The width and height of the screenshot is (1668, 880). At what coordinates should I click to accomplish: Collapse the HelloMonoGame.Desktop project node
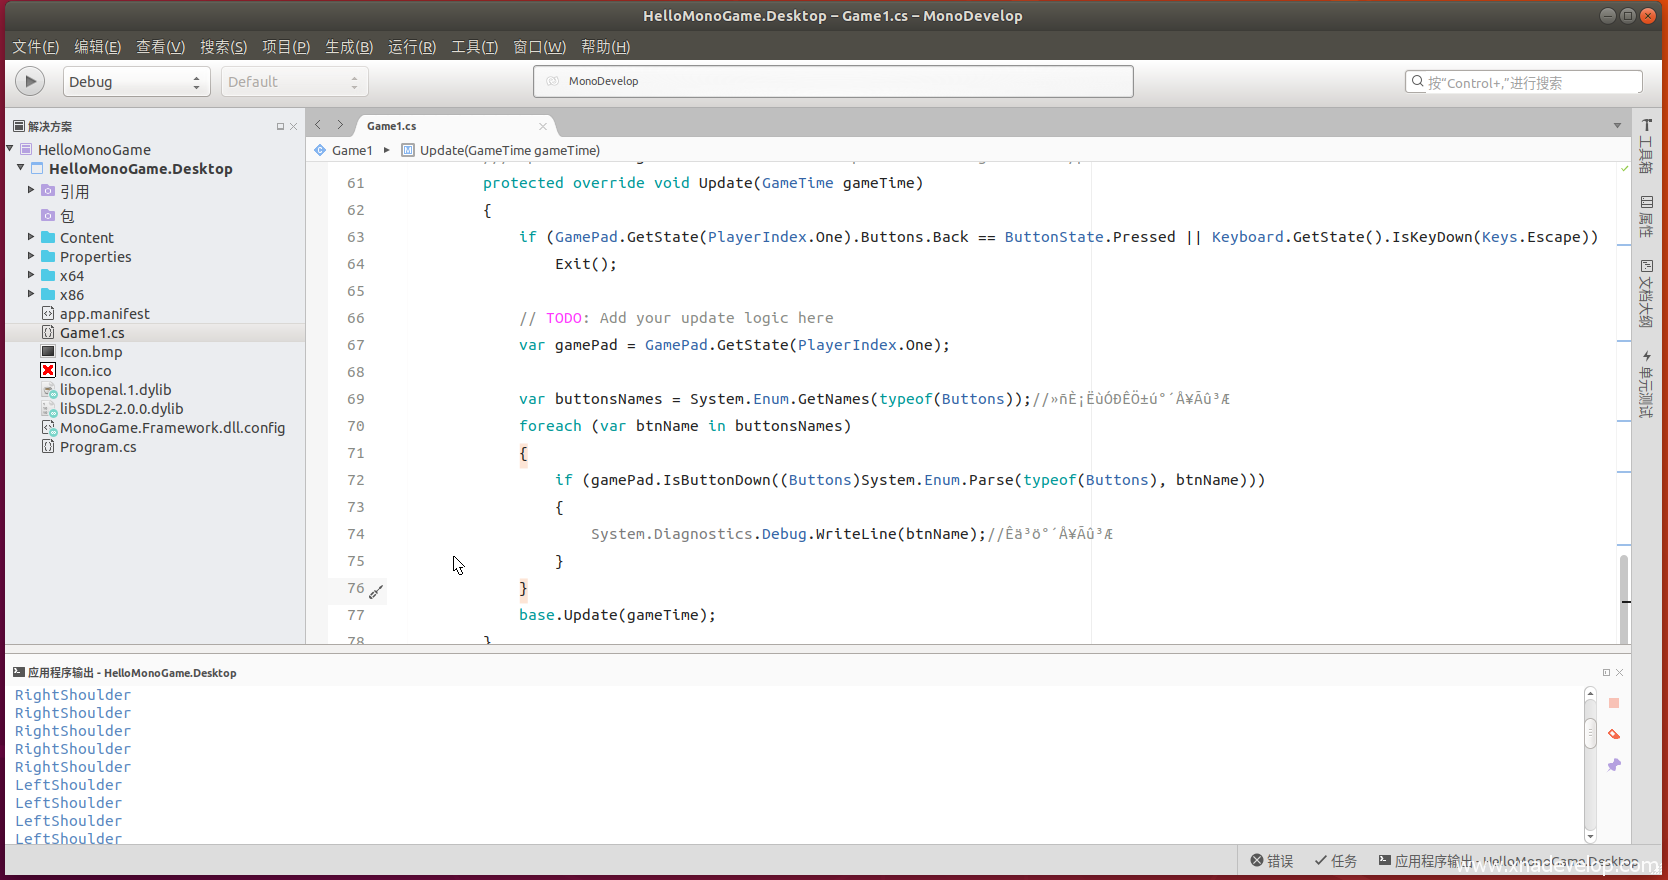click(20, 169)
